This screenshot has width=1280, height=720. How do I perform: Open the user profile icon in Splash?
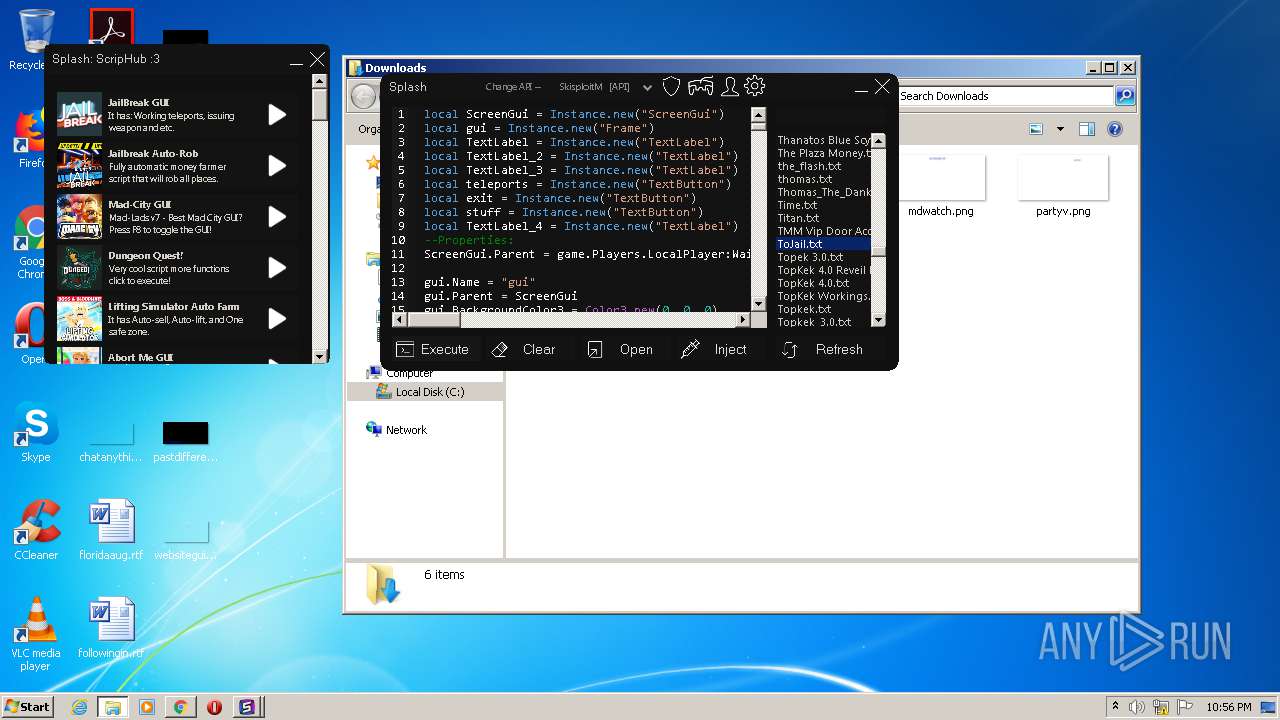730,87
